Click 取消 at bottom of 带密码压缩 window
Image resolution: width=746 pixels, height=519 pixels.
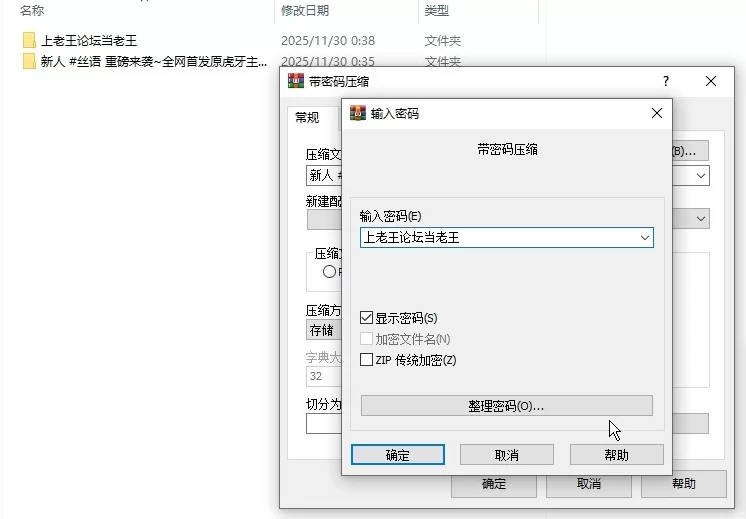point(589,484)
